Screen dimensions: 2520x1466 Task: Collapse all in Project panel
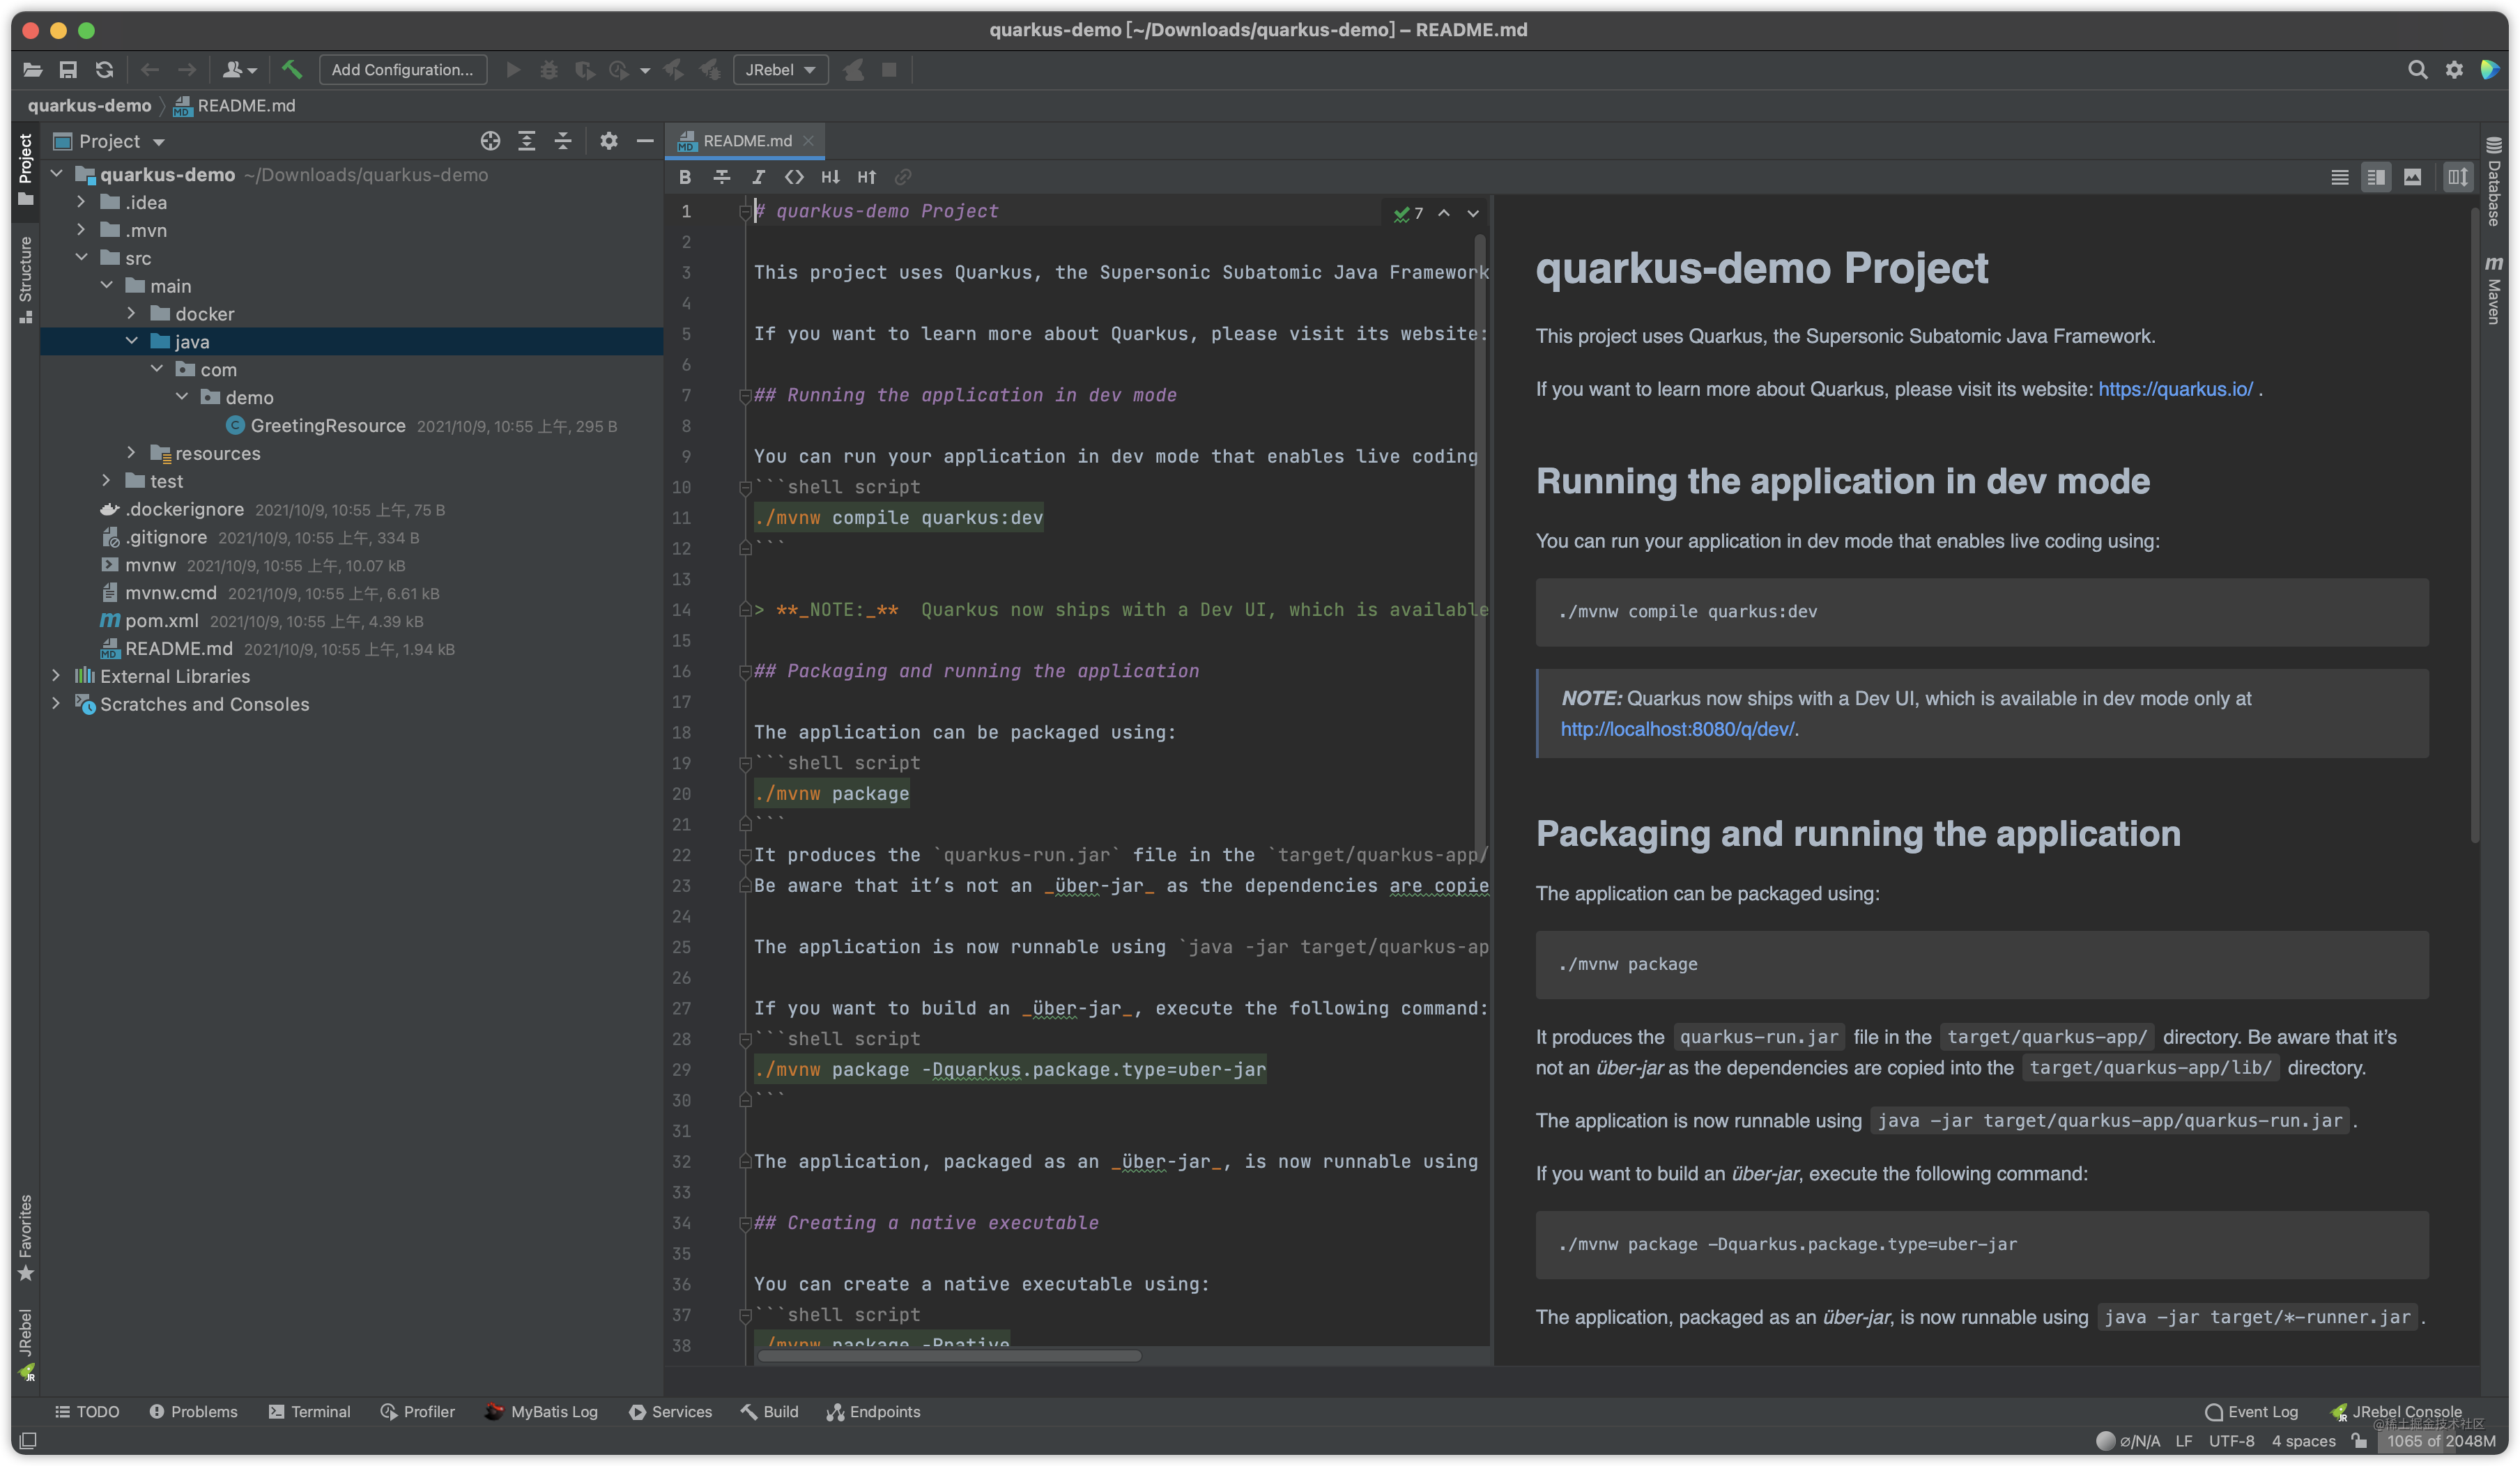(563, 141)
